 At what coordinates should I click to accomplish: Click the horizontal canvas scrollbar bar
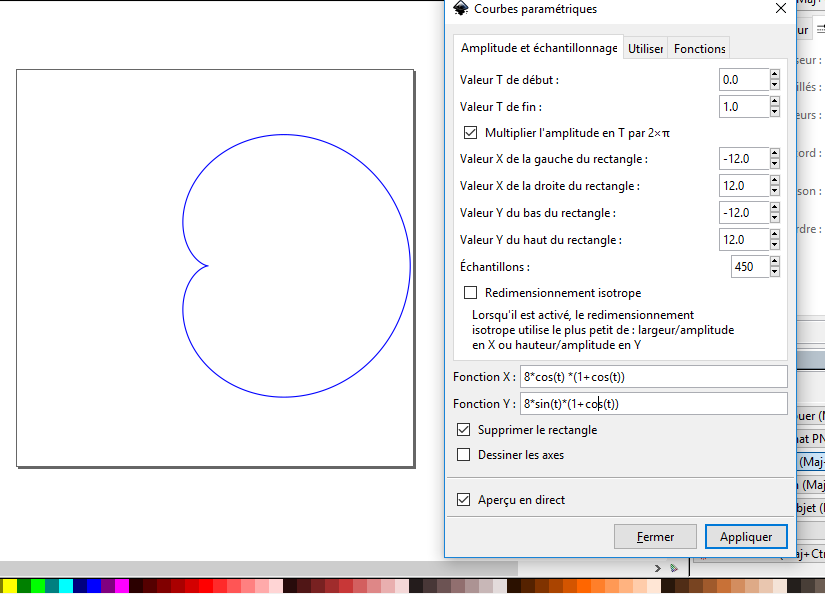coord(258,568)
